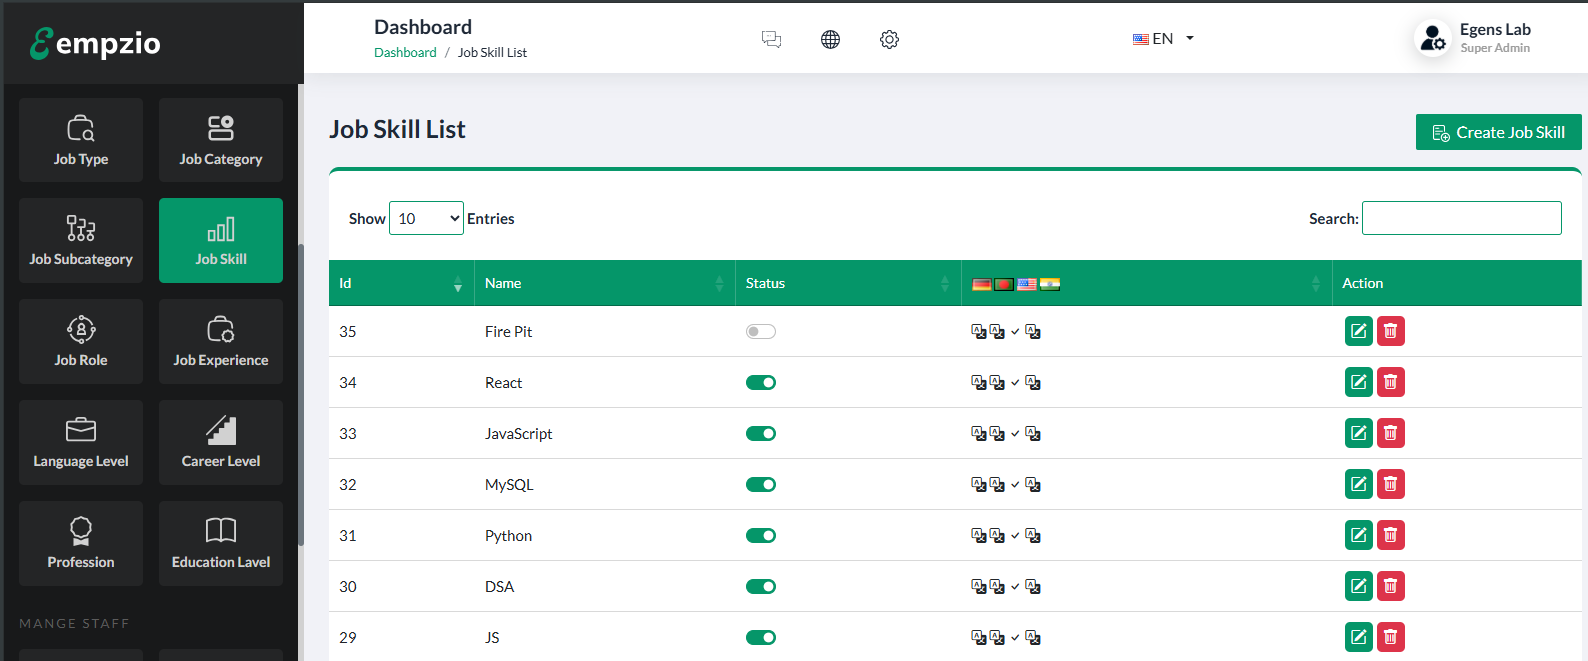Turn off the DSA status switch
Viewport: 1588px width, 661px height.
pos(760,587)
